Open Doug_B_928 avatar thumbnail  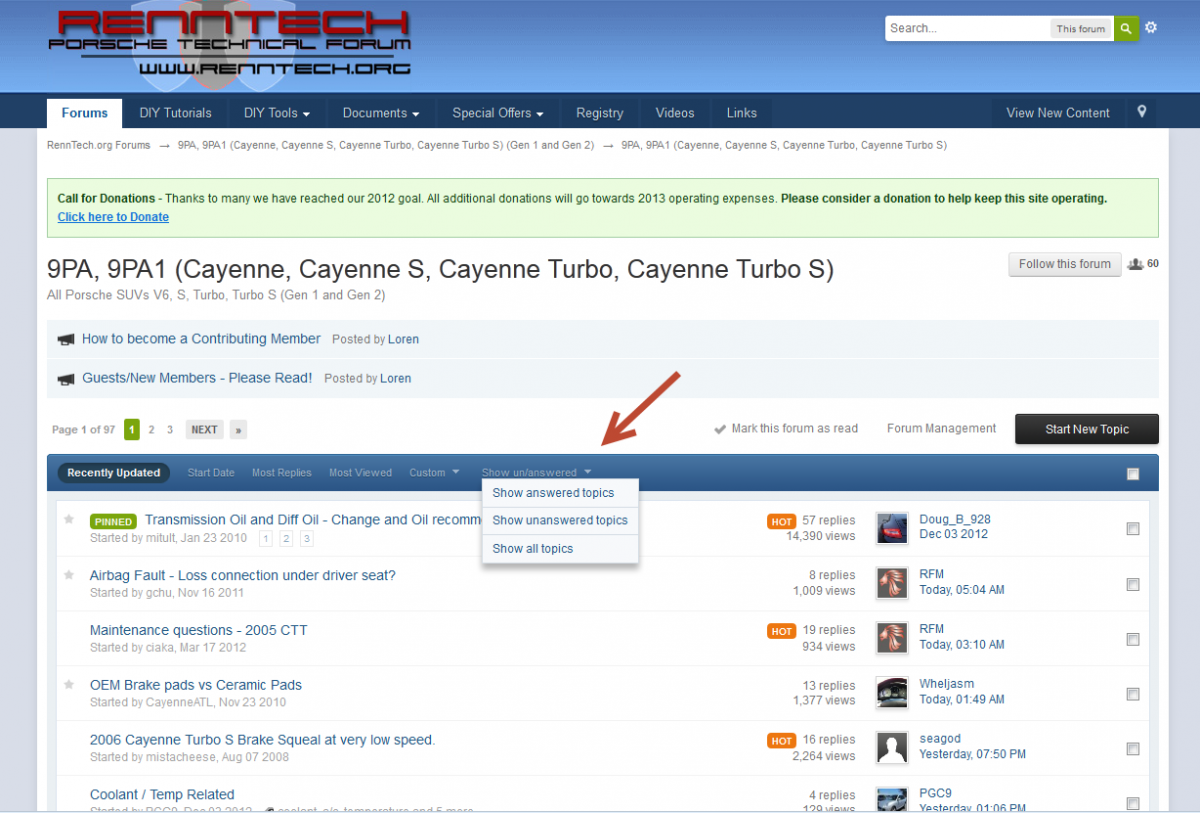891,528
